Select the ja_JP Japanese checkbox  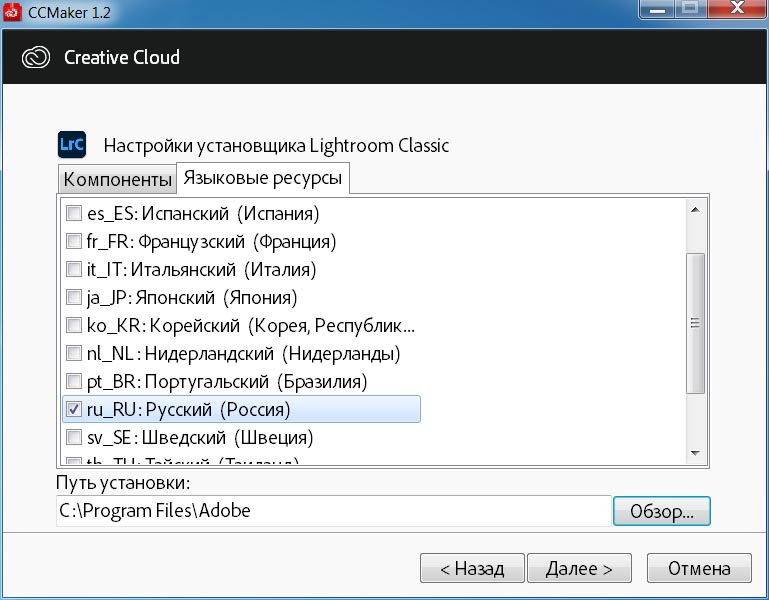click(74, 297)
